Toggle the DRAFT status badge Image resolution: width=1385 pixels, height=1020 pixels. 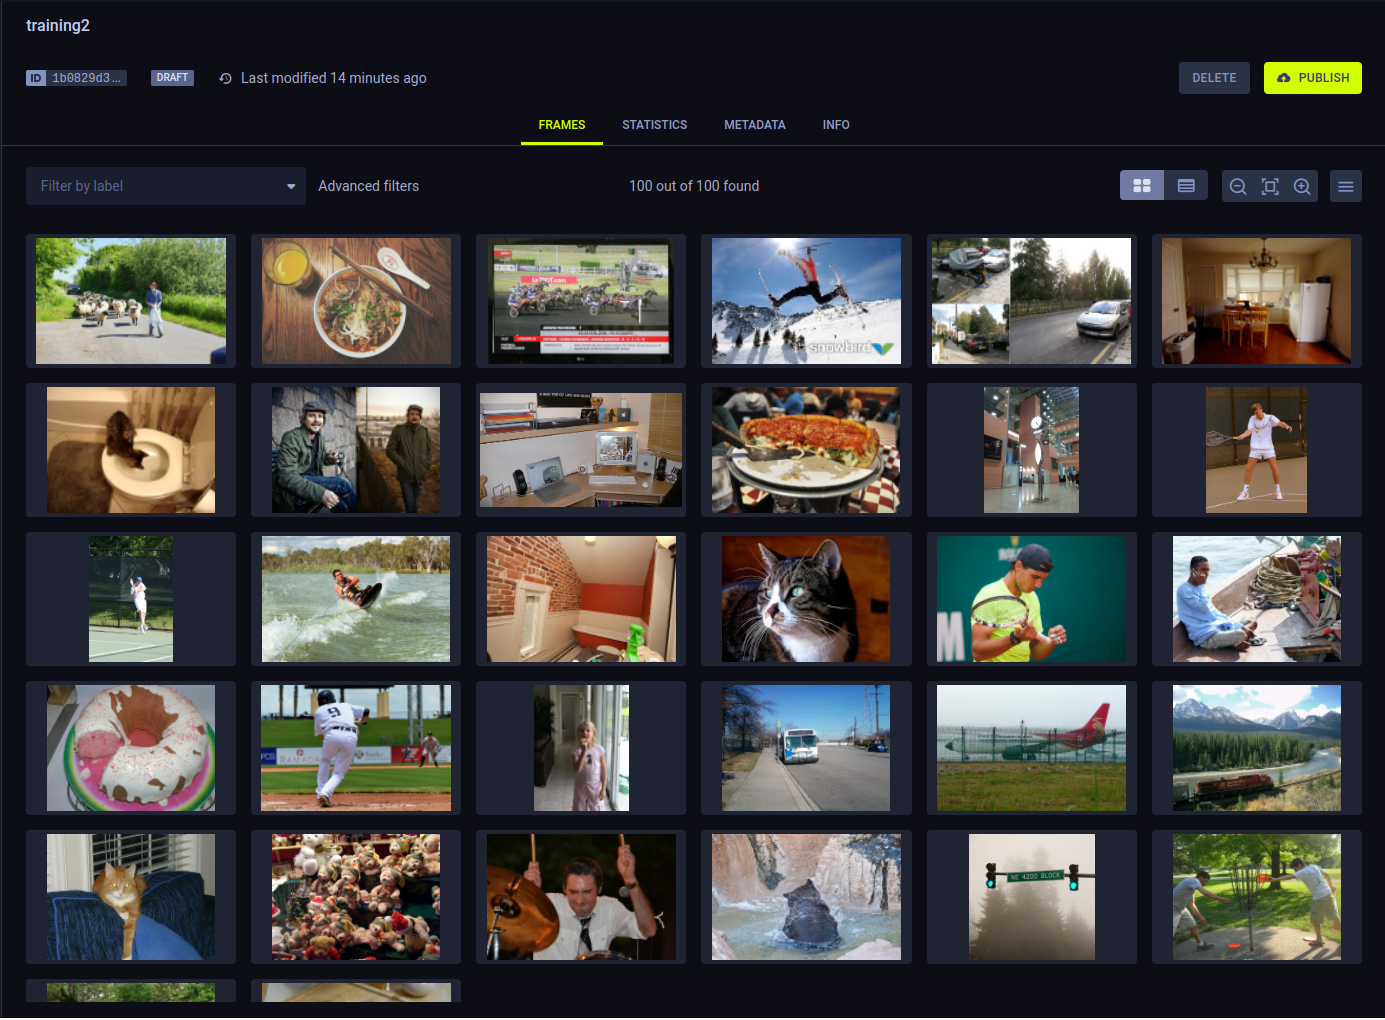pyautogui.click(x=171, y=77)
